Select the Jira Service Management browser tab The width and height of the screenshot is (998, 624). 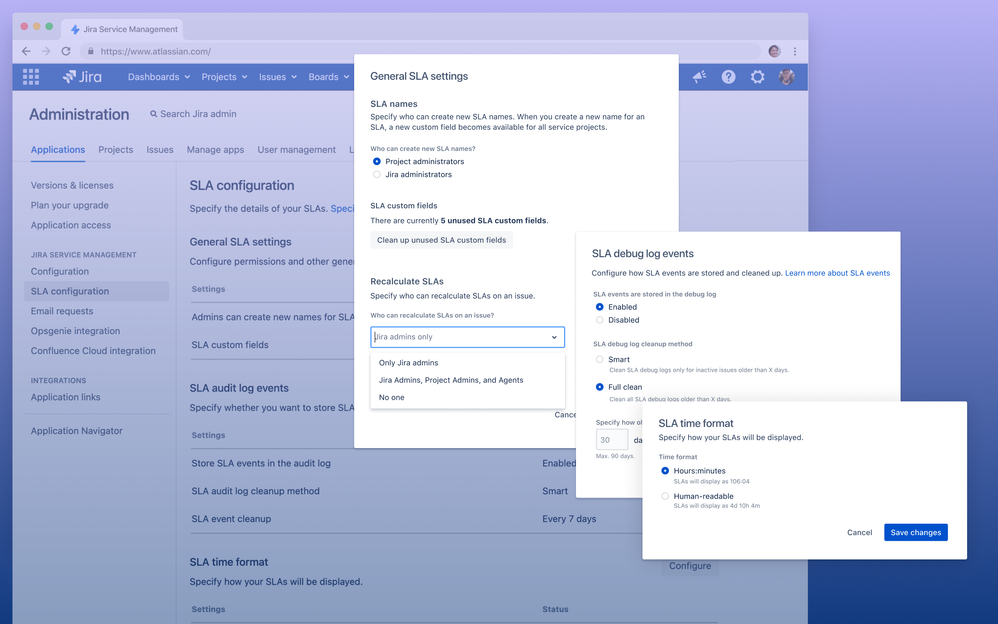pyautogui.click(x=123, y=29)
